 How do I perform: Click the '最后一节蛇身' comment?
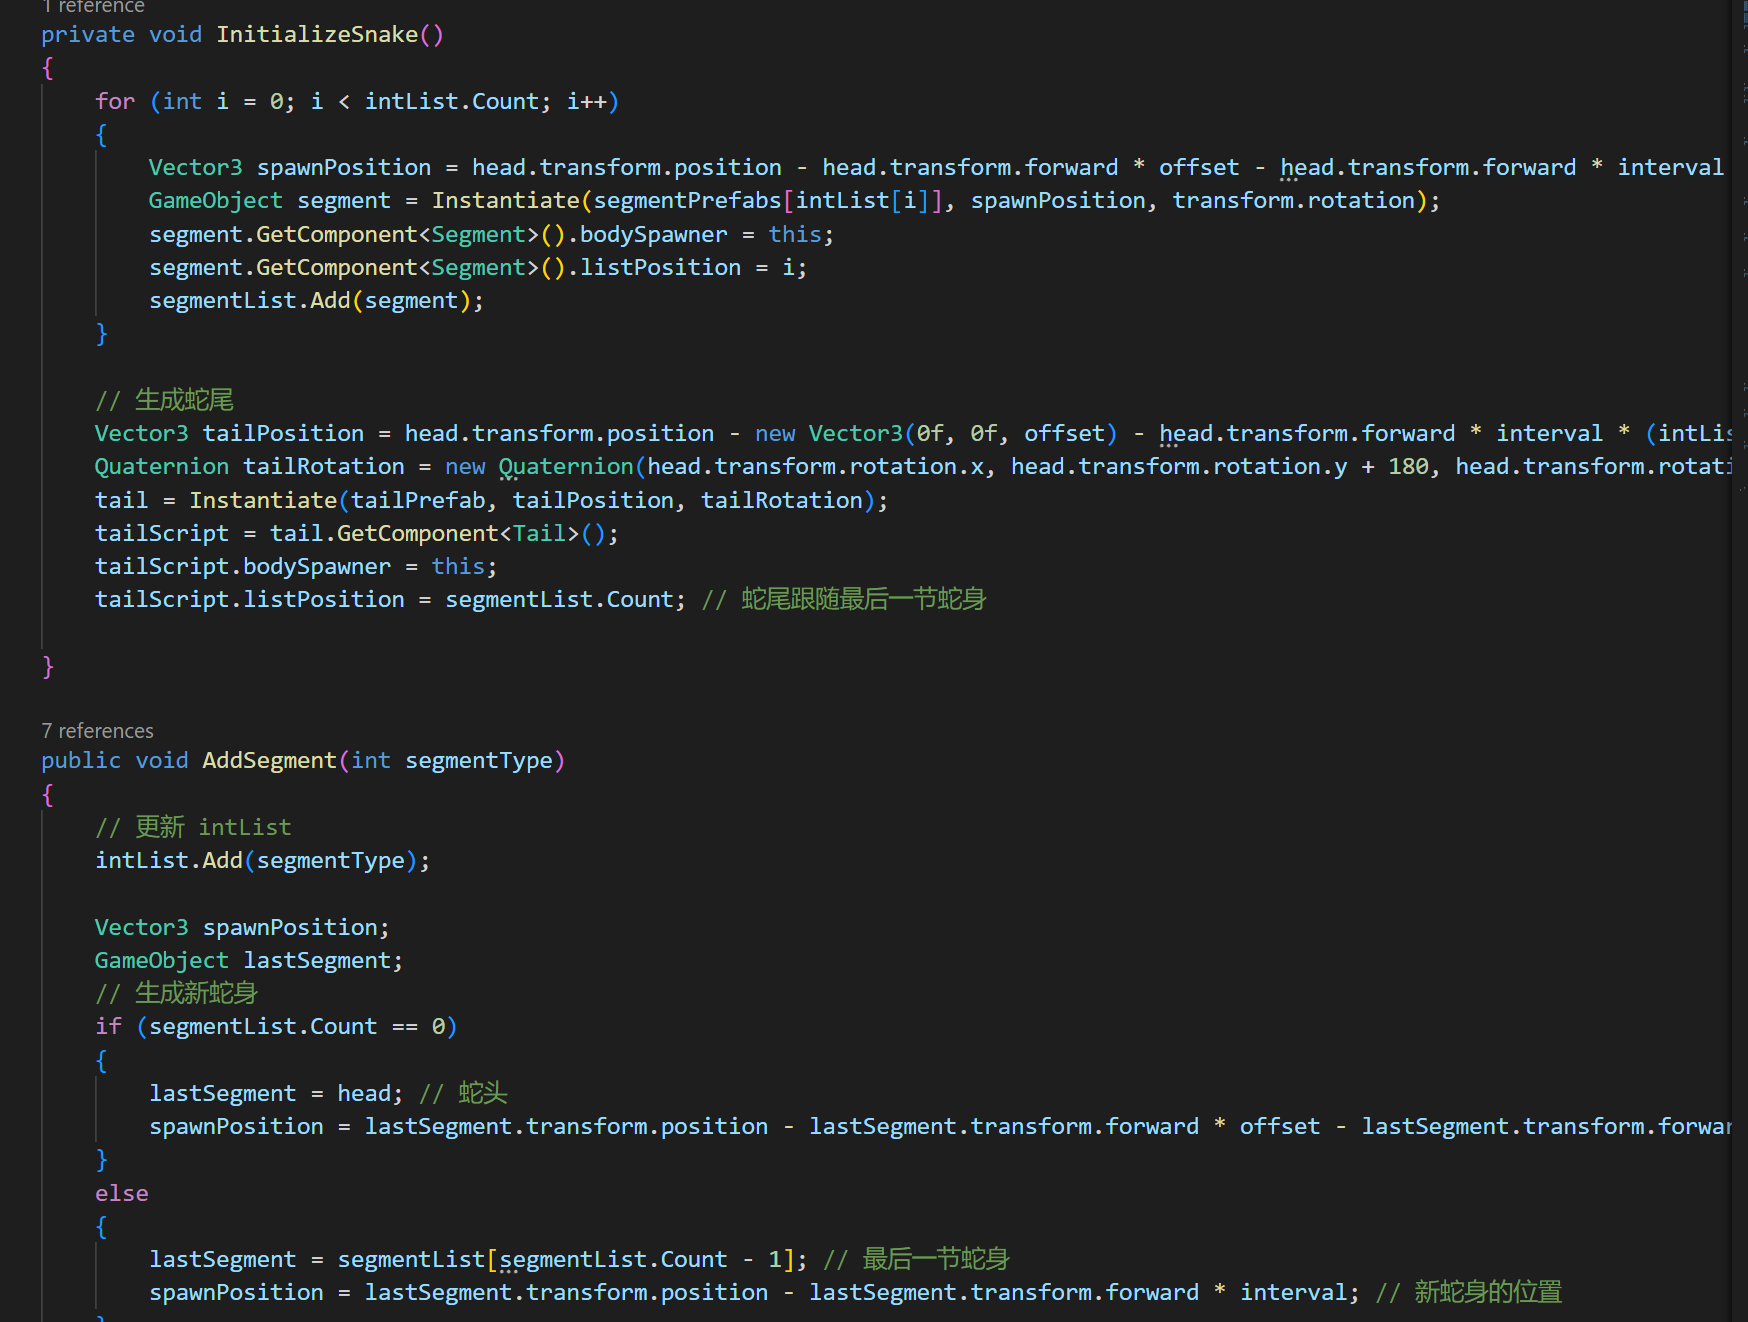tap(936, 1259)
